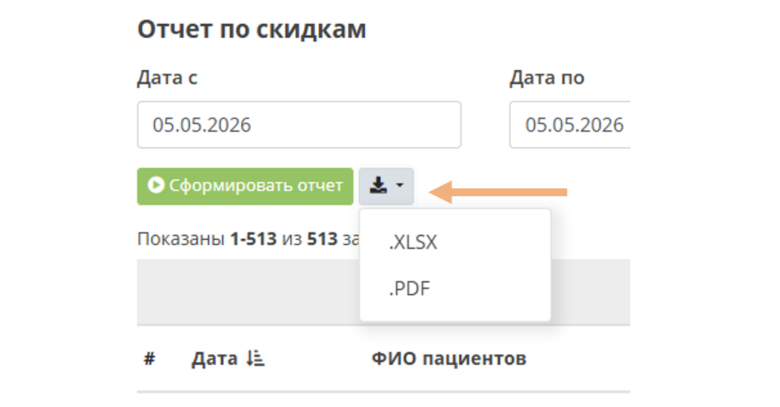Open the export dropdown caret arrow
Viewport: 780px width, 407px height.
pos(399,186)
